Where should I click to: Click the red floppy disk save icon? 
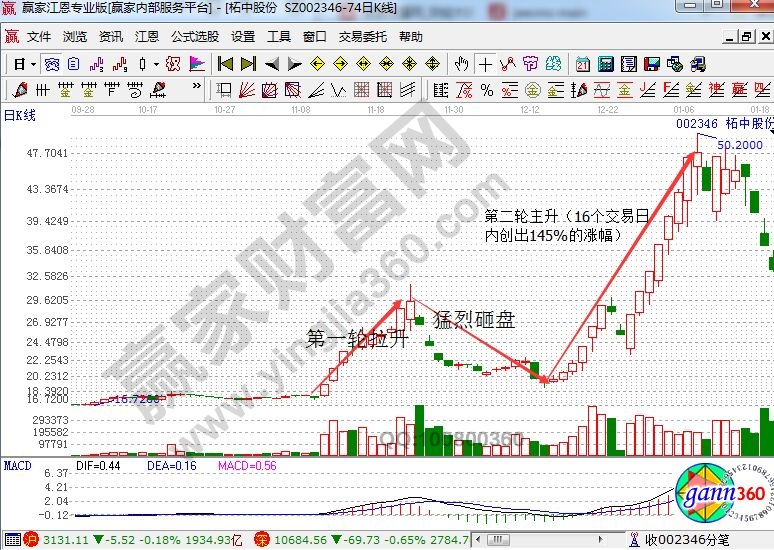(x=651, y=64)
